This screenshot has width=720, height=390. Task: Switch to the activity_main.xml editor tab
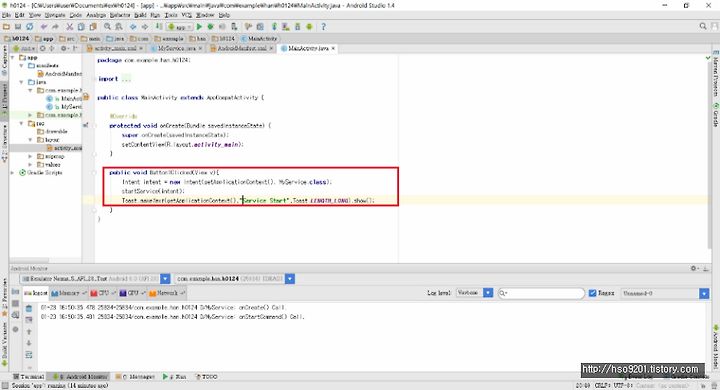pos(115,48)
